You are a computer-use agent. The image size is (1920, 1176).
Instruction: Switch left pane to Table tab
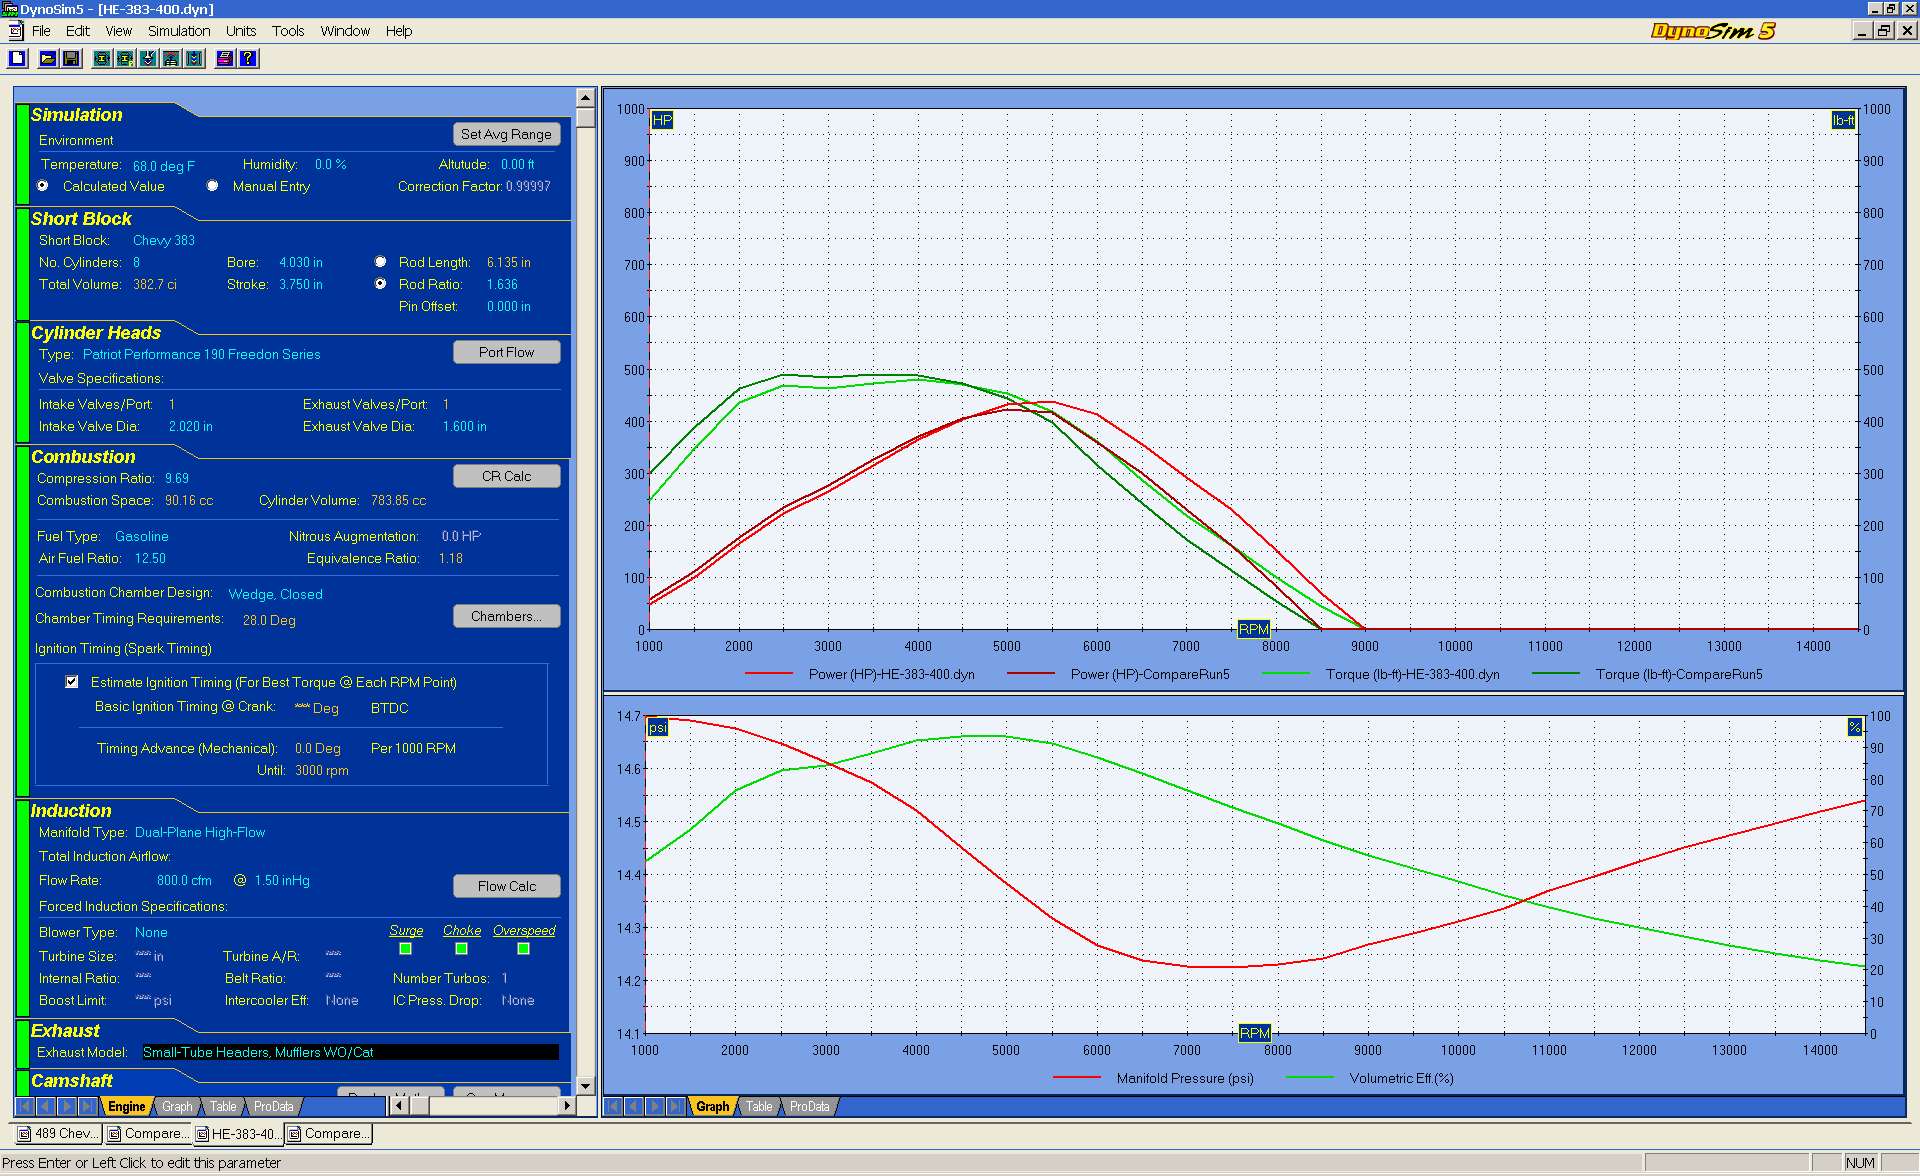pyautogui.click(x=223, y=1106)
